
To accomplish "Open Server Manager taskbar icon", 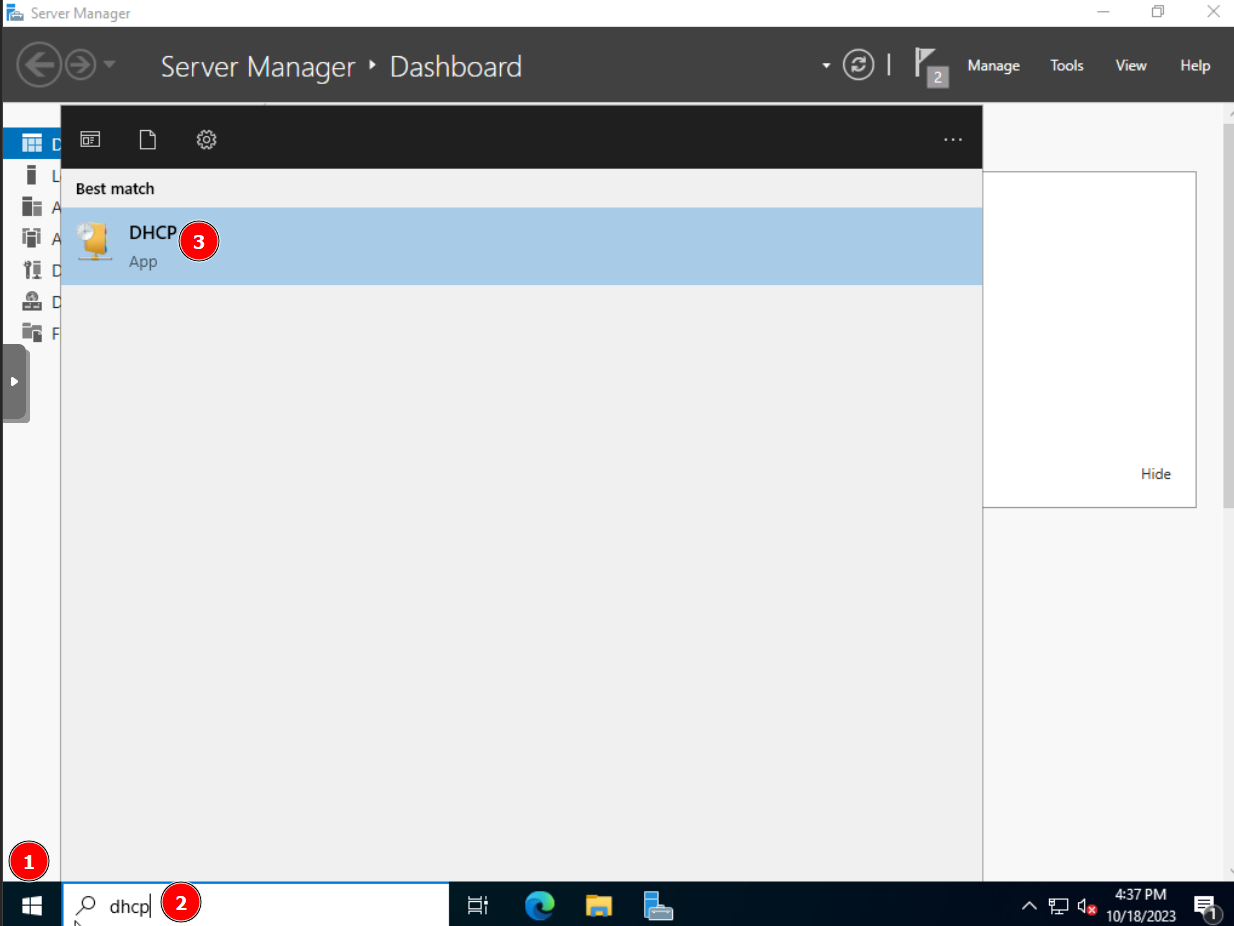I will (x=657, y=906).
